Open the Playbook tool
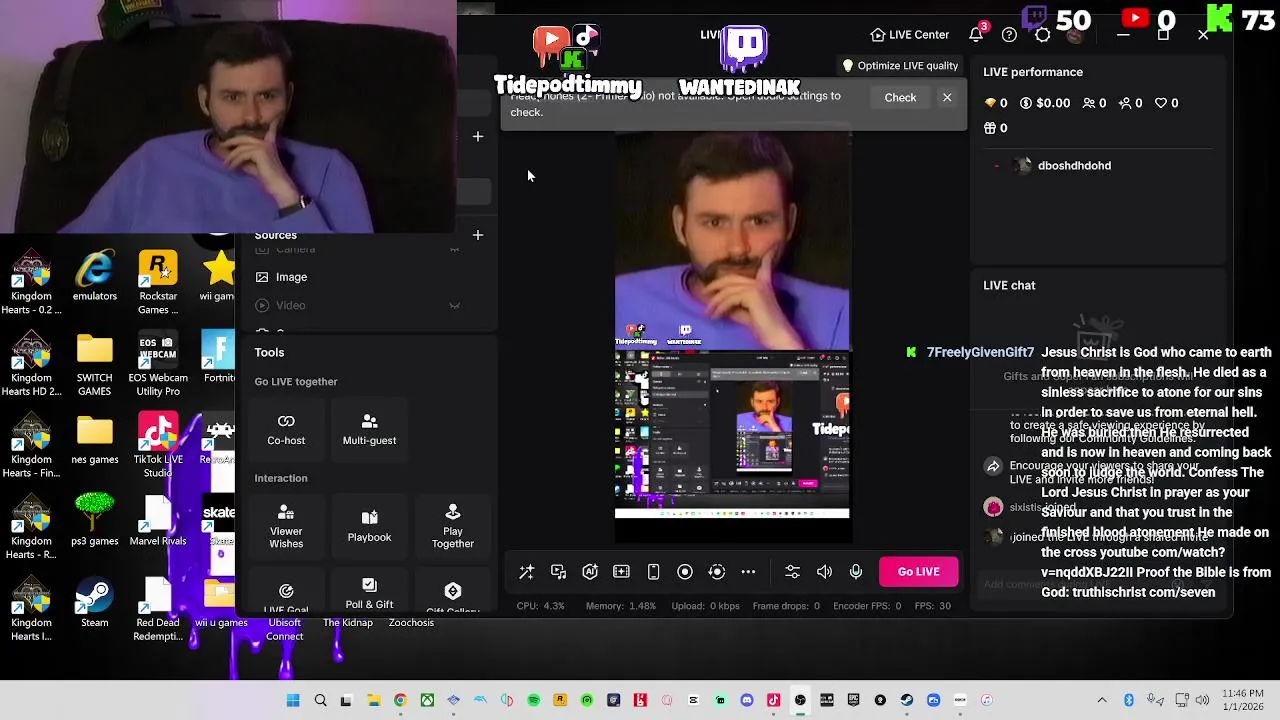This screenshot has width=1280, height=720. 369,526
